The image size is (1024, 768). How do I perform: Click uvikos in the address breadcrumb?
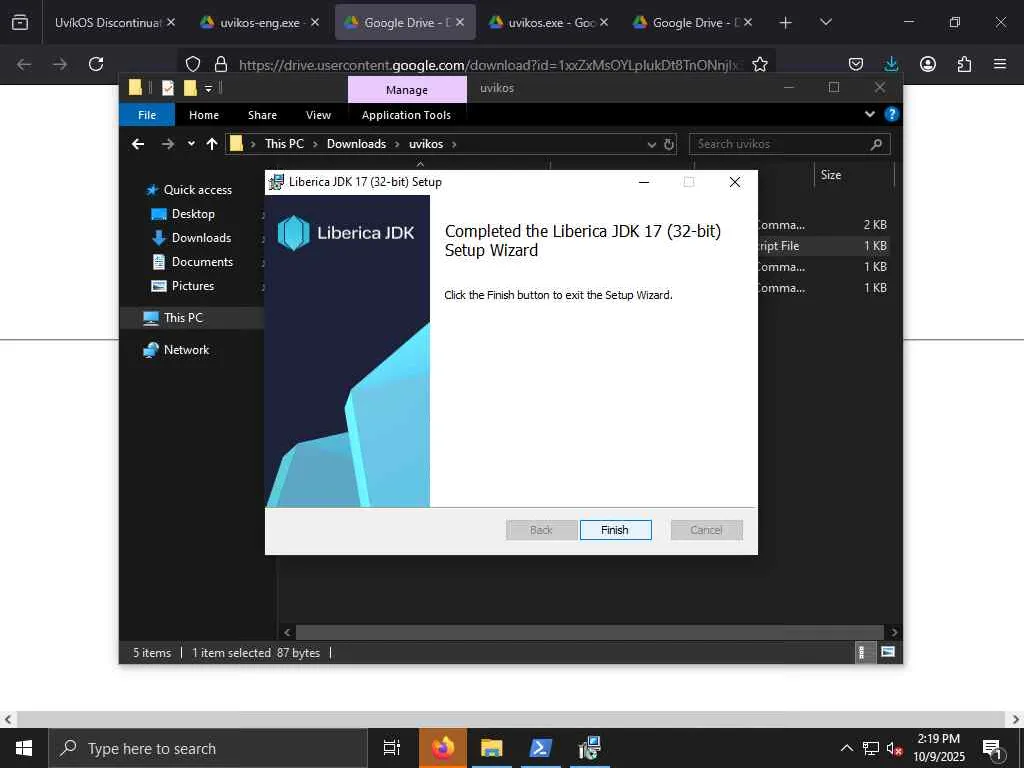click(426, 144)
